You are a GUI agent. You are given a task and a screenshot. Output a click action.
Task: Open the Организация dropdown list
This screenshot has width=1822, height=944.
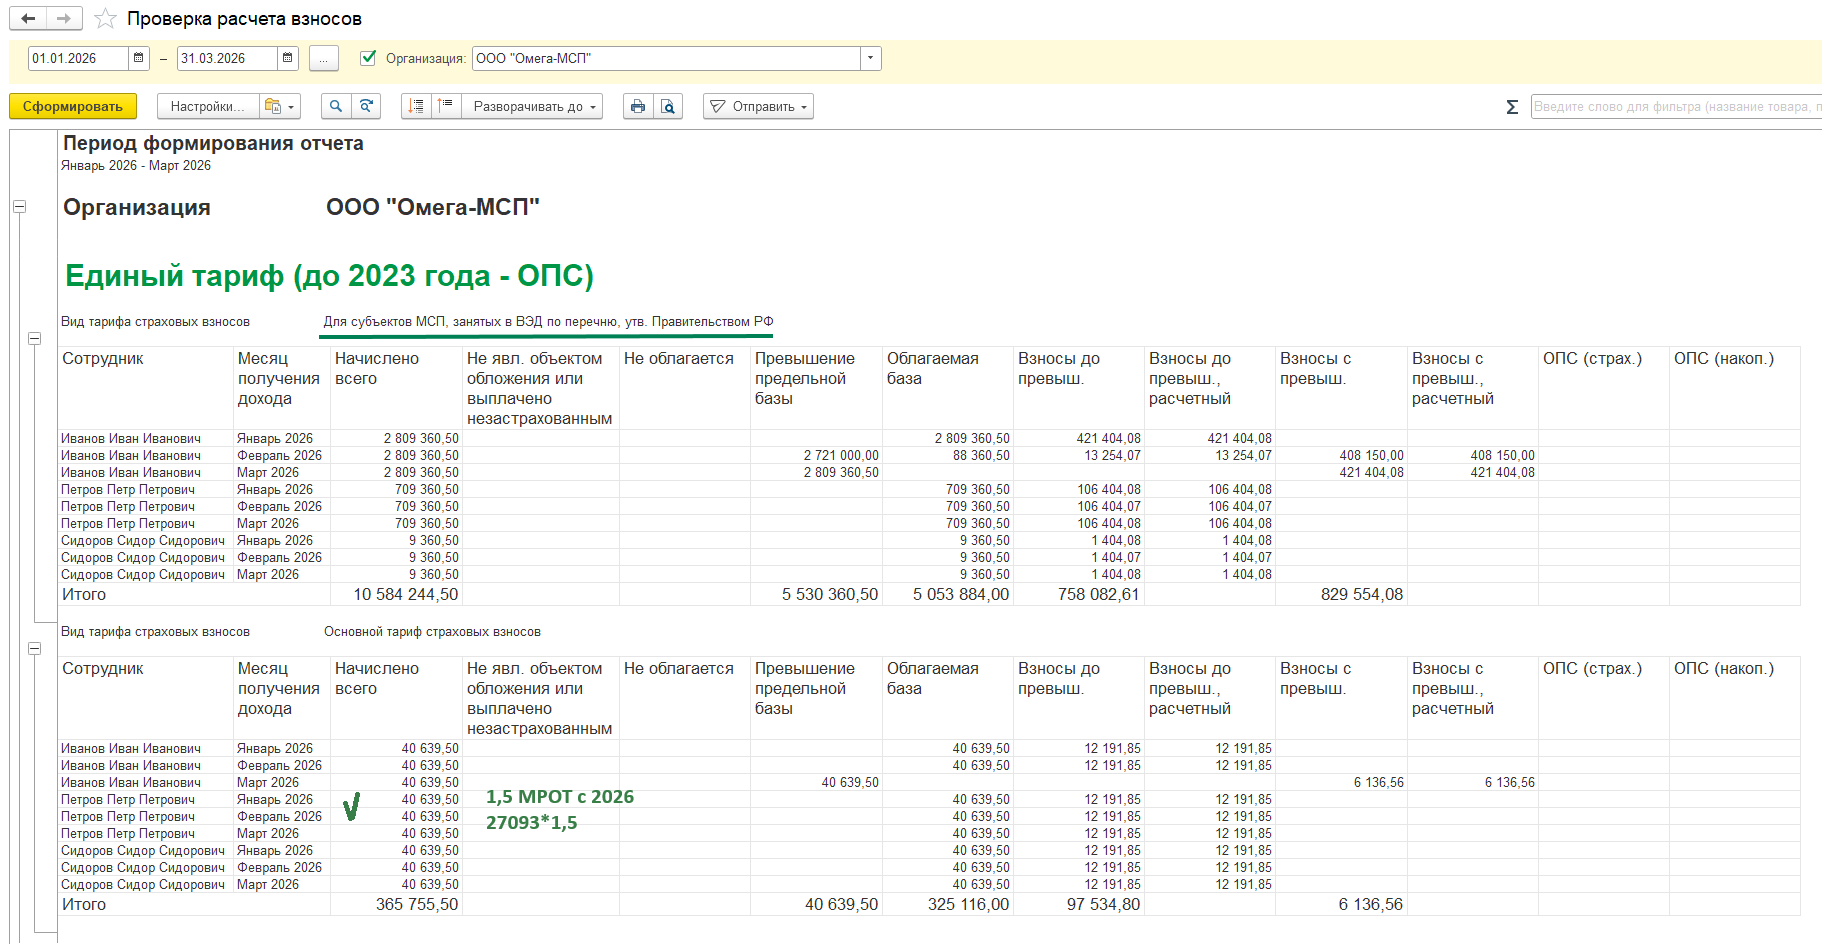(870, 58)
